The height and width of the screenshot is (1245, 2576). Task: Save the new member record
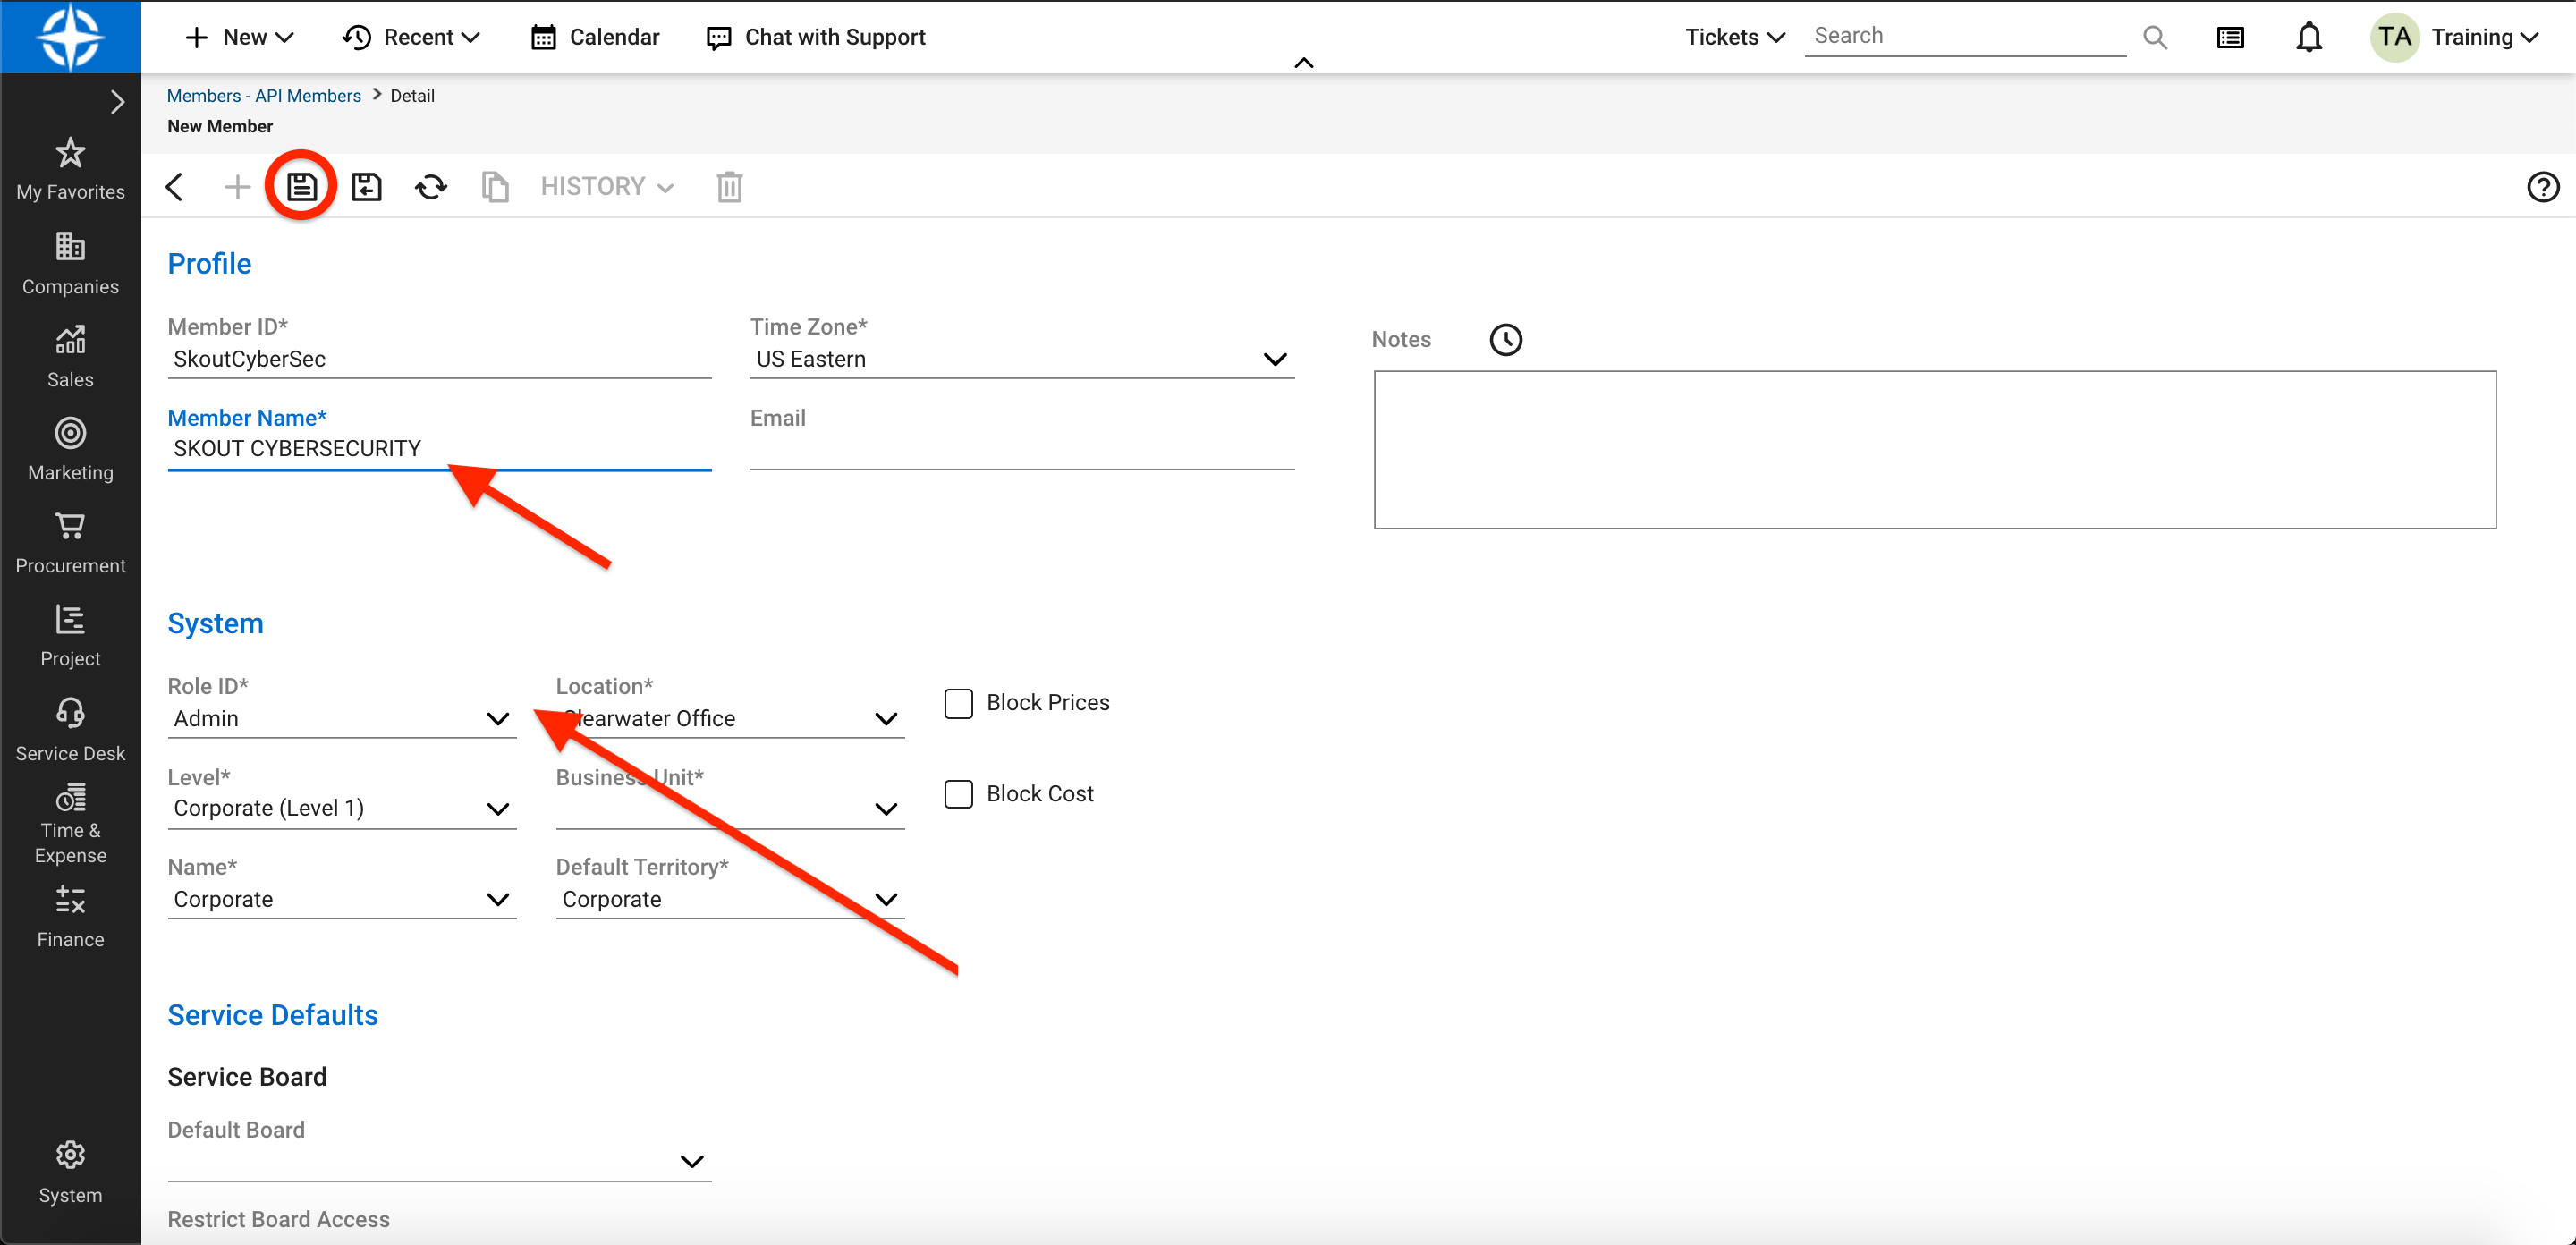(x=301, y=186)
